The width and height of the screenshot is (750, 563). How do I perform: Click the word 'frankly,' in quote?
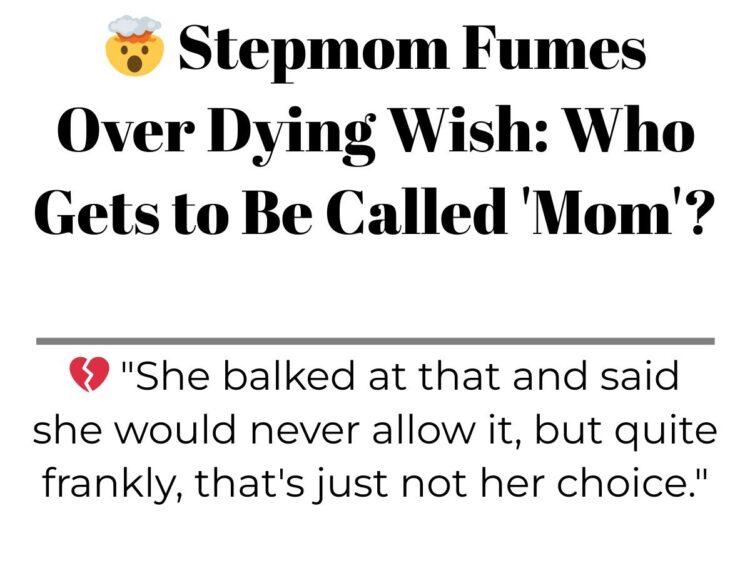tap(112, 486)
